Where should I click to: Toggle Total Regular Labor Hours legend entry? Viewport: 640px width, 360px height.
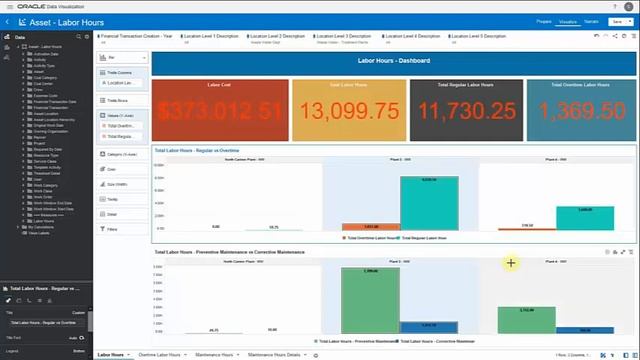[422, 238]
